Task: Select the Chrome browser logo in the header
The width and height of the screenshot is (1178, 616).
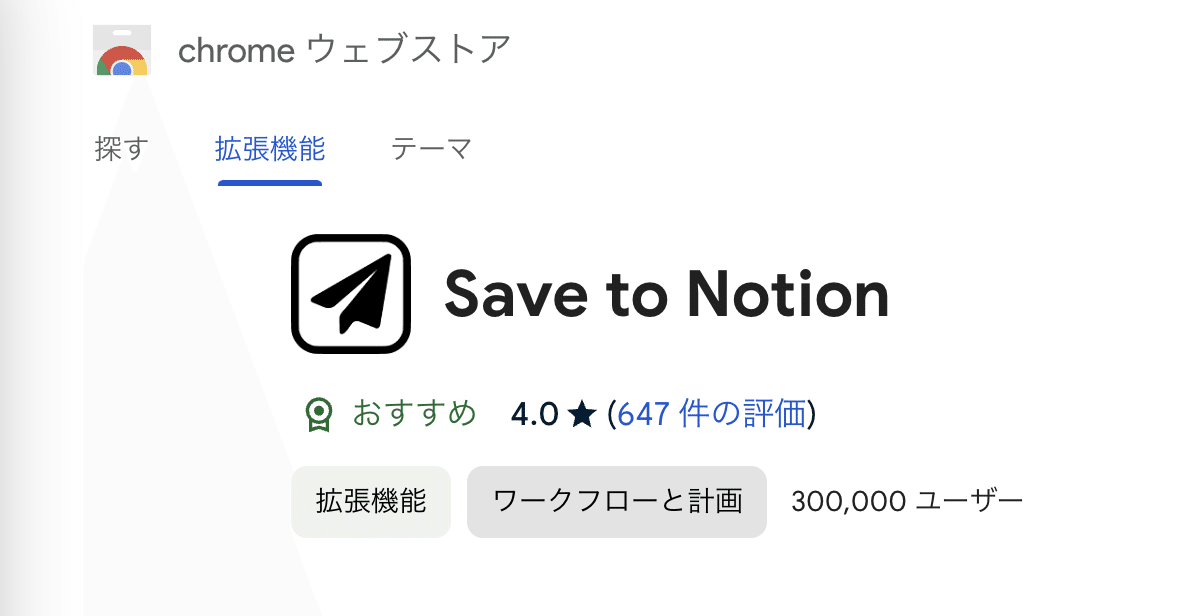Action: (x=120, y=49)
